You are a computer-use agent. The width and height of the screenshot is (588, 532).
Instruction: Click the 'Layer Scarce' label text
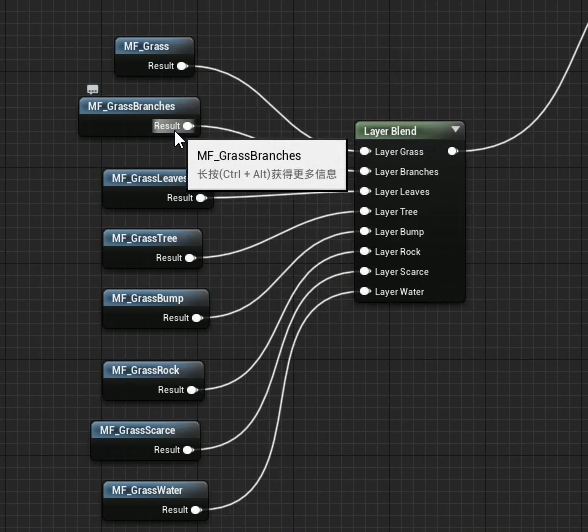click(402, 272)
